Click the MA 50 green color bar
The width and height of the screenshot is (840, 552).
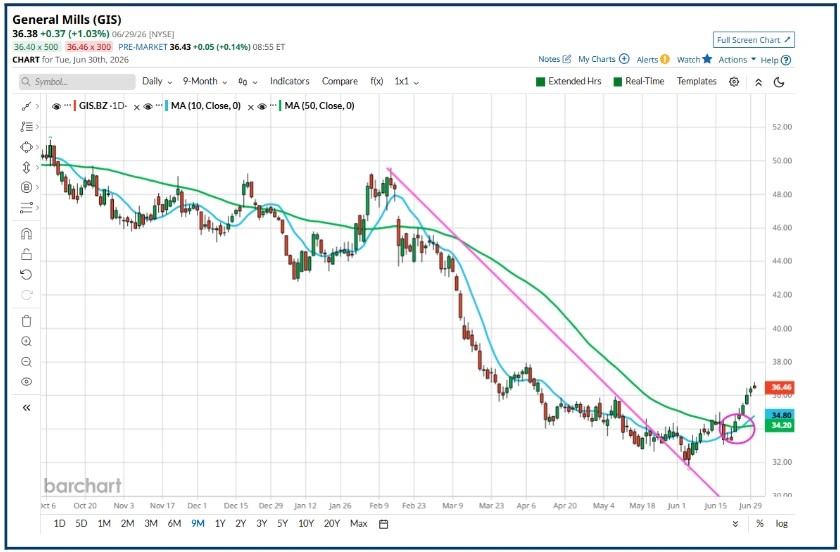tap(280, 106)
